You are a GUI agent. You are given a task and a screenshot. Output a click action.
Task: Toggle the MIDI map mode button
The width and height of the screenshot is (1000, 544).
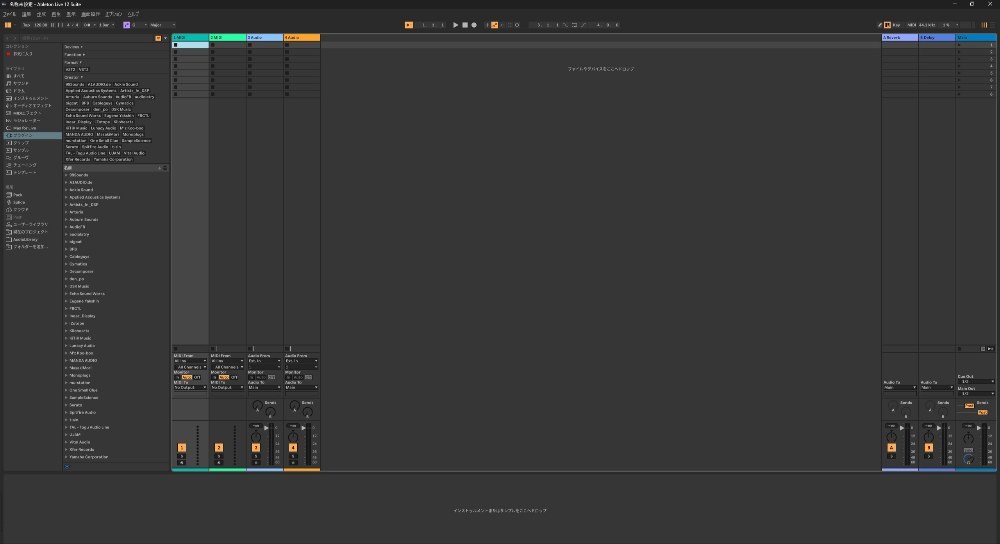click(x=911, y=25)
